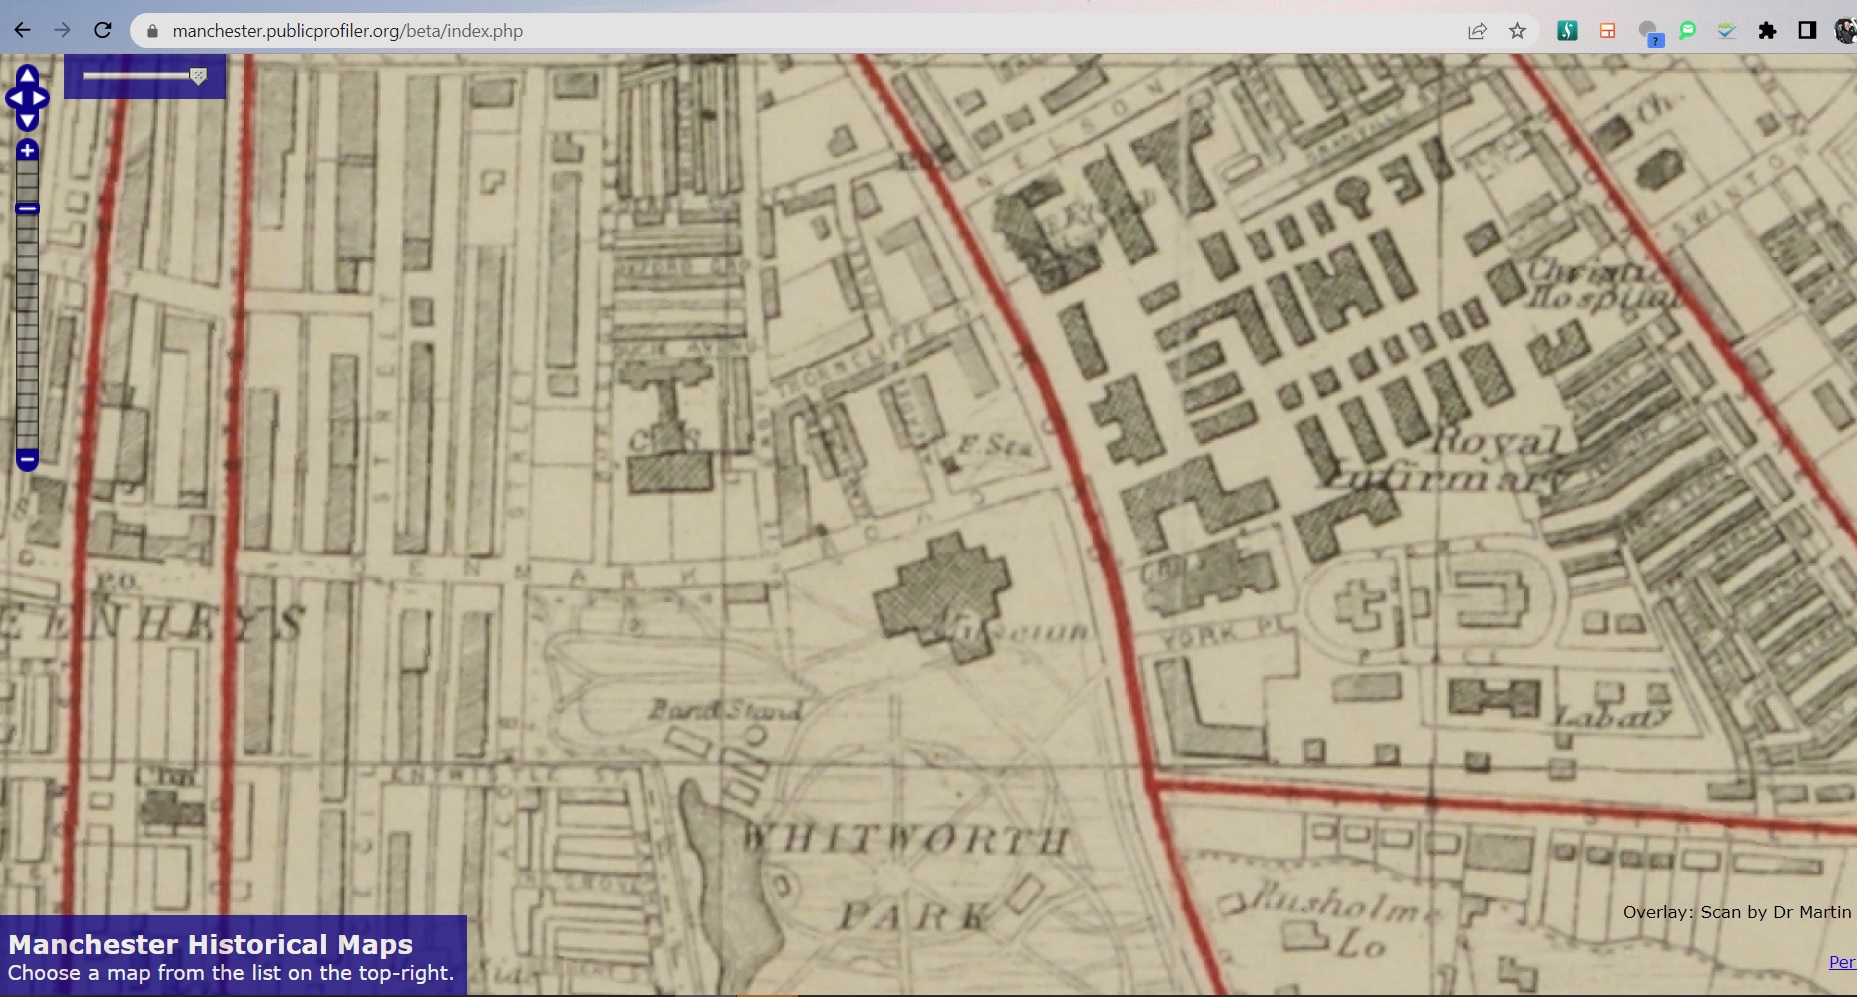
Task: Click the Manchester Historical Maps title
Action: point(210,944)
